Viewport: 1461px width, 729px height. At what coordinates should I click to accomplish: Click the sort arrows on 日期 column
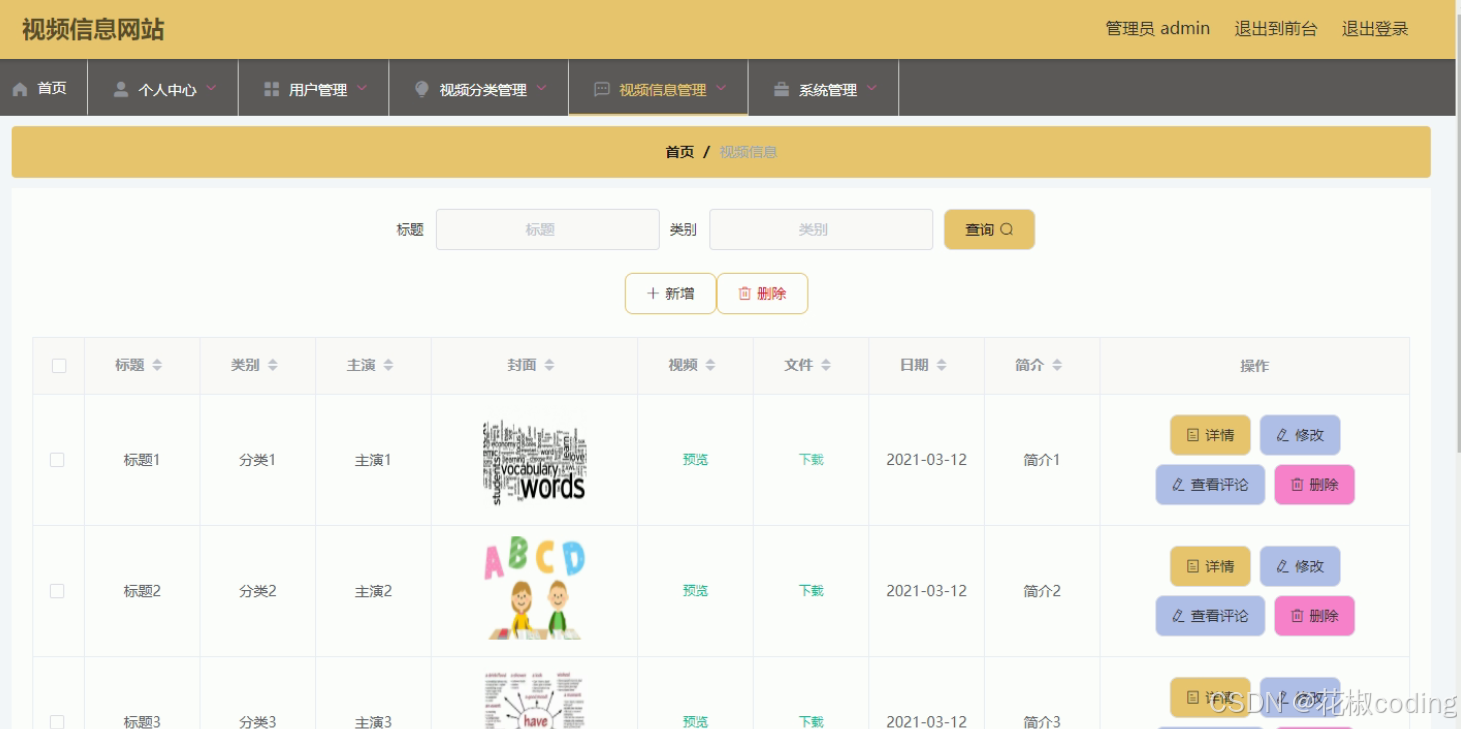point(941,365)
